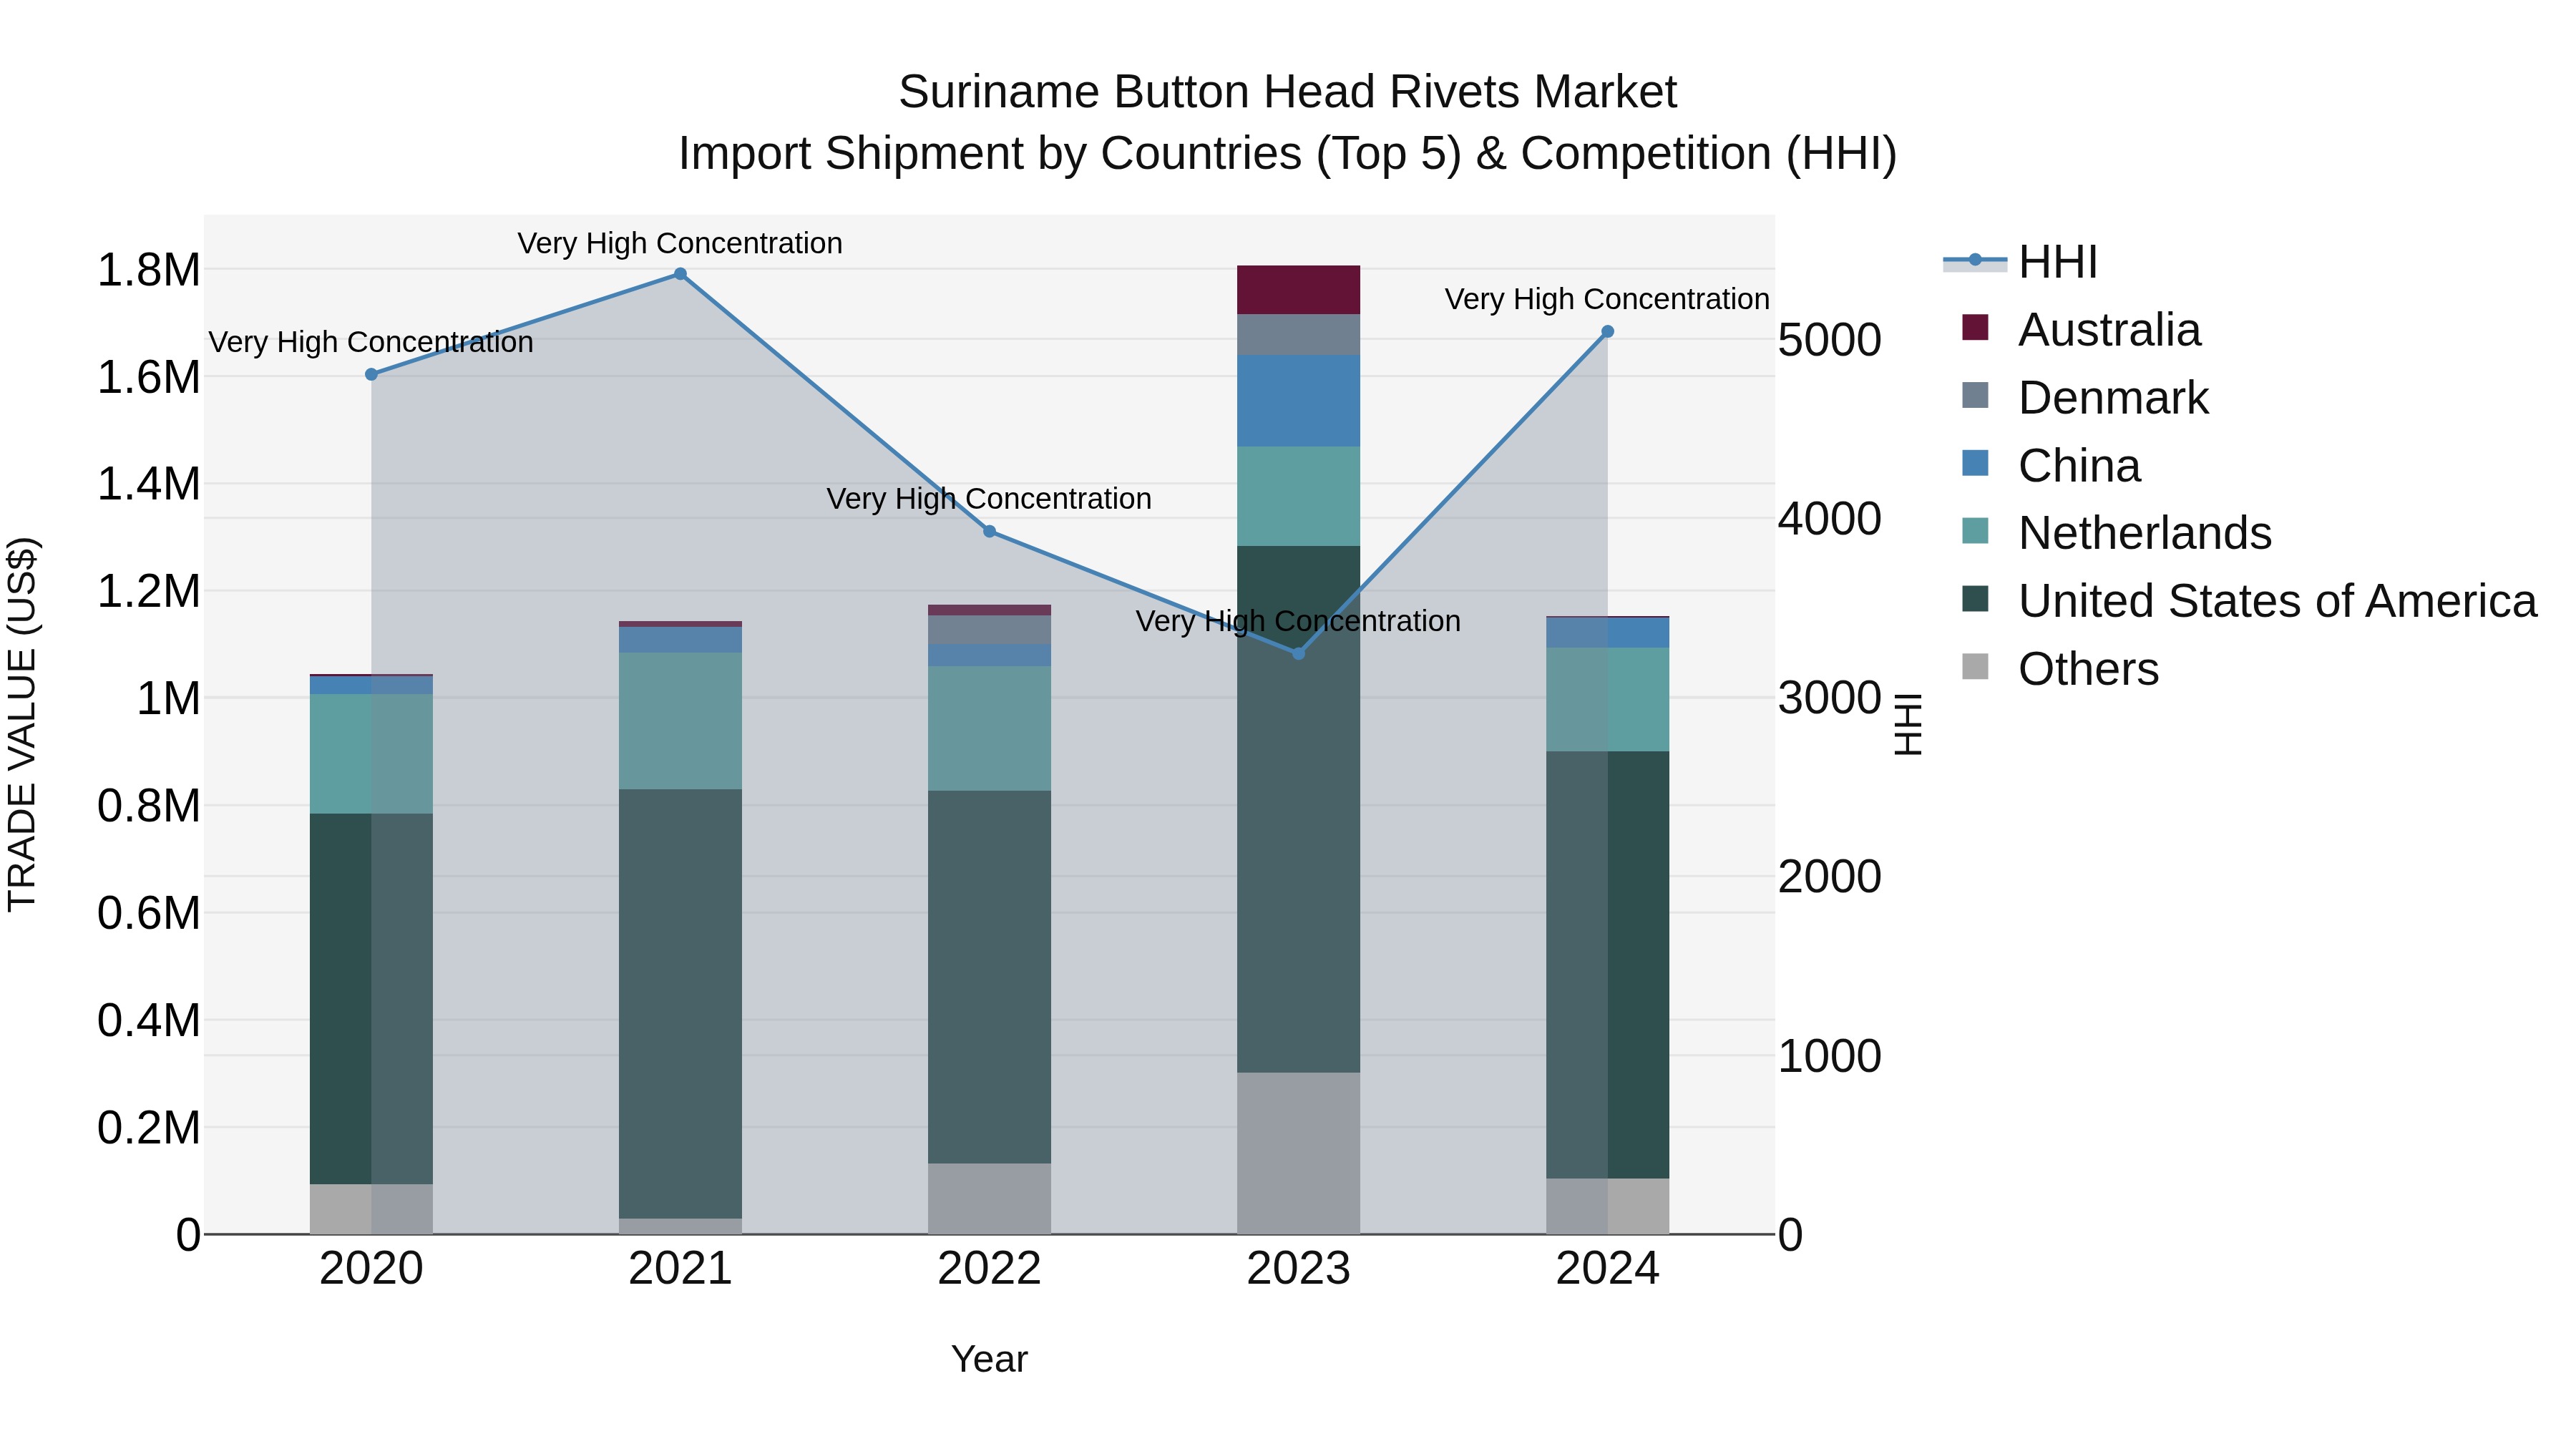Click the 2021 x-axis label

click(680, 1269)
